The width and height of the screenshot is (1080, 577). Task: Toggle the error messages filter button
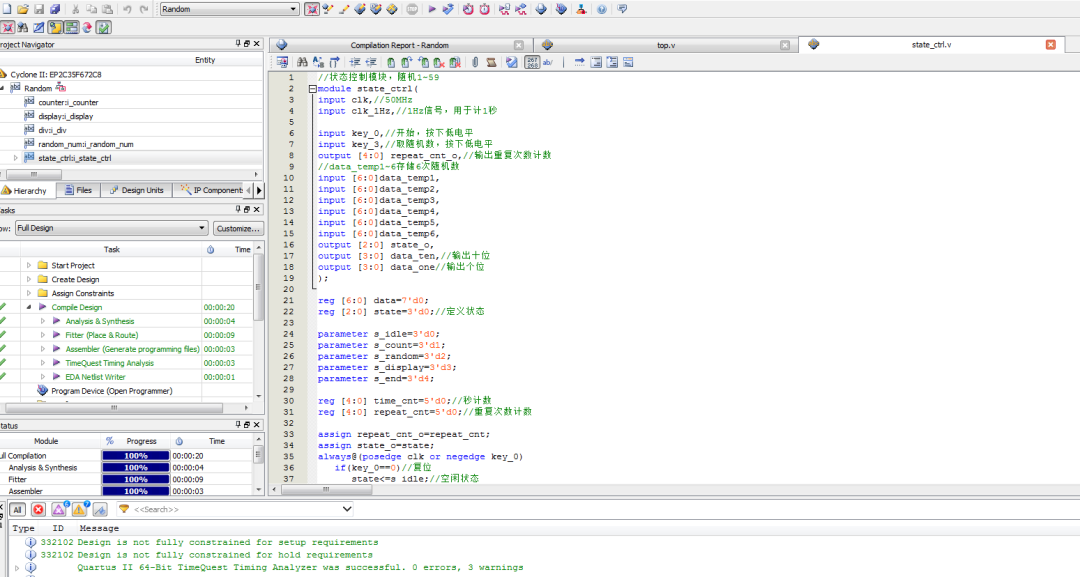pos(38,509)
